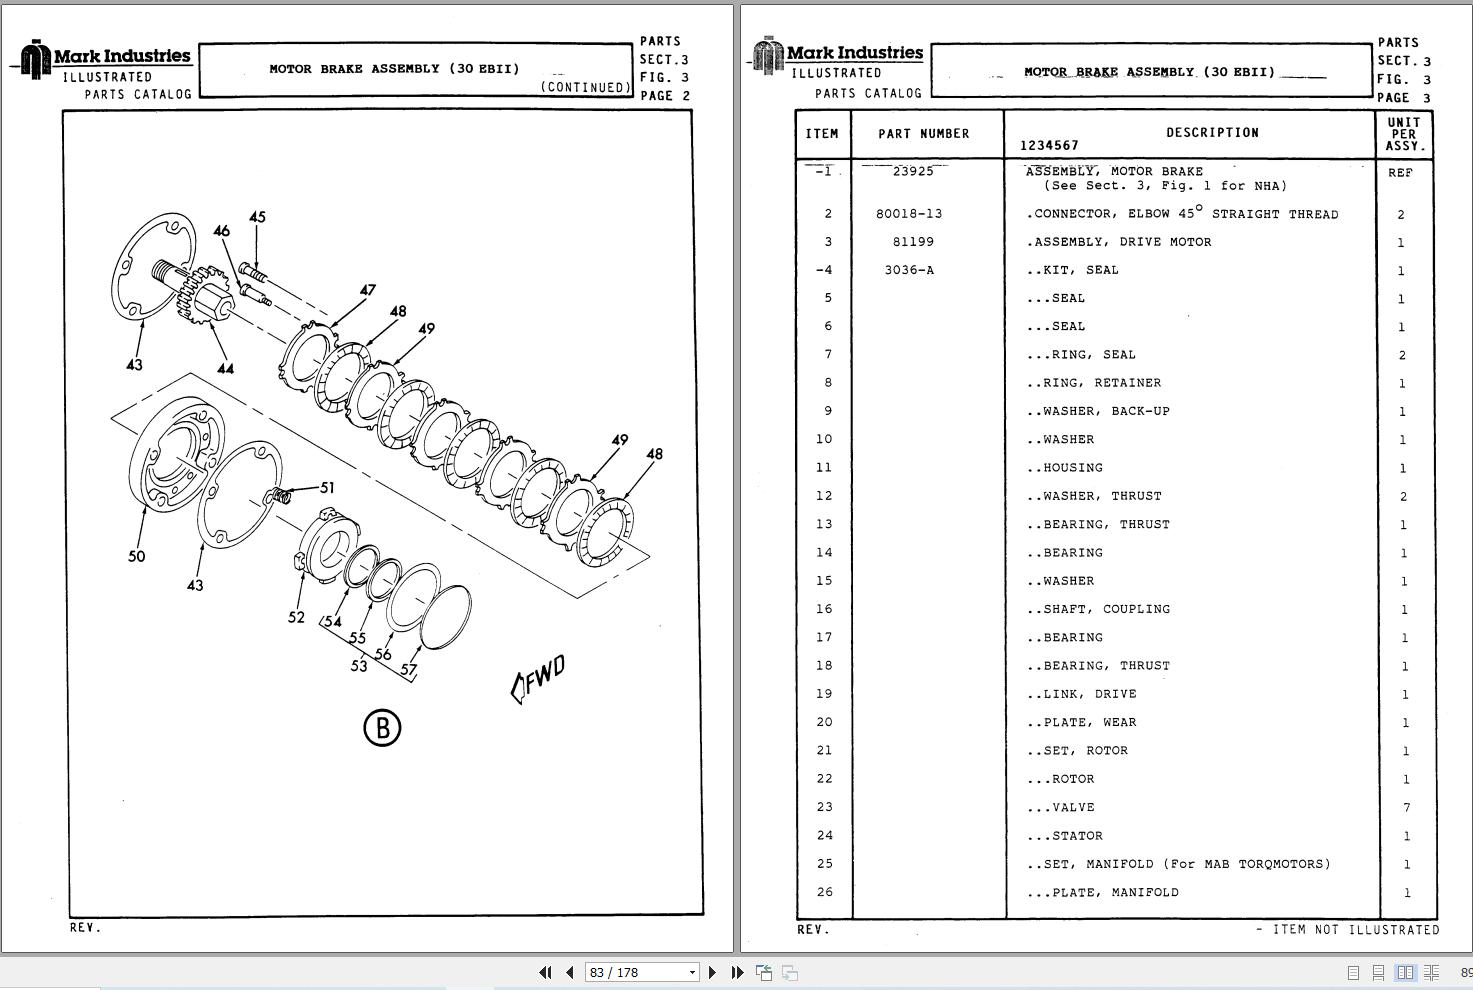The height and width of the screenshot is (990, 1473).
Task: Click the HOUSING description
Action: [x=1064, y=467]
